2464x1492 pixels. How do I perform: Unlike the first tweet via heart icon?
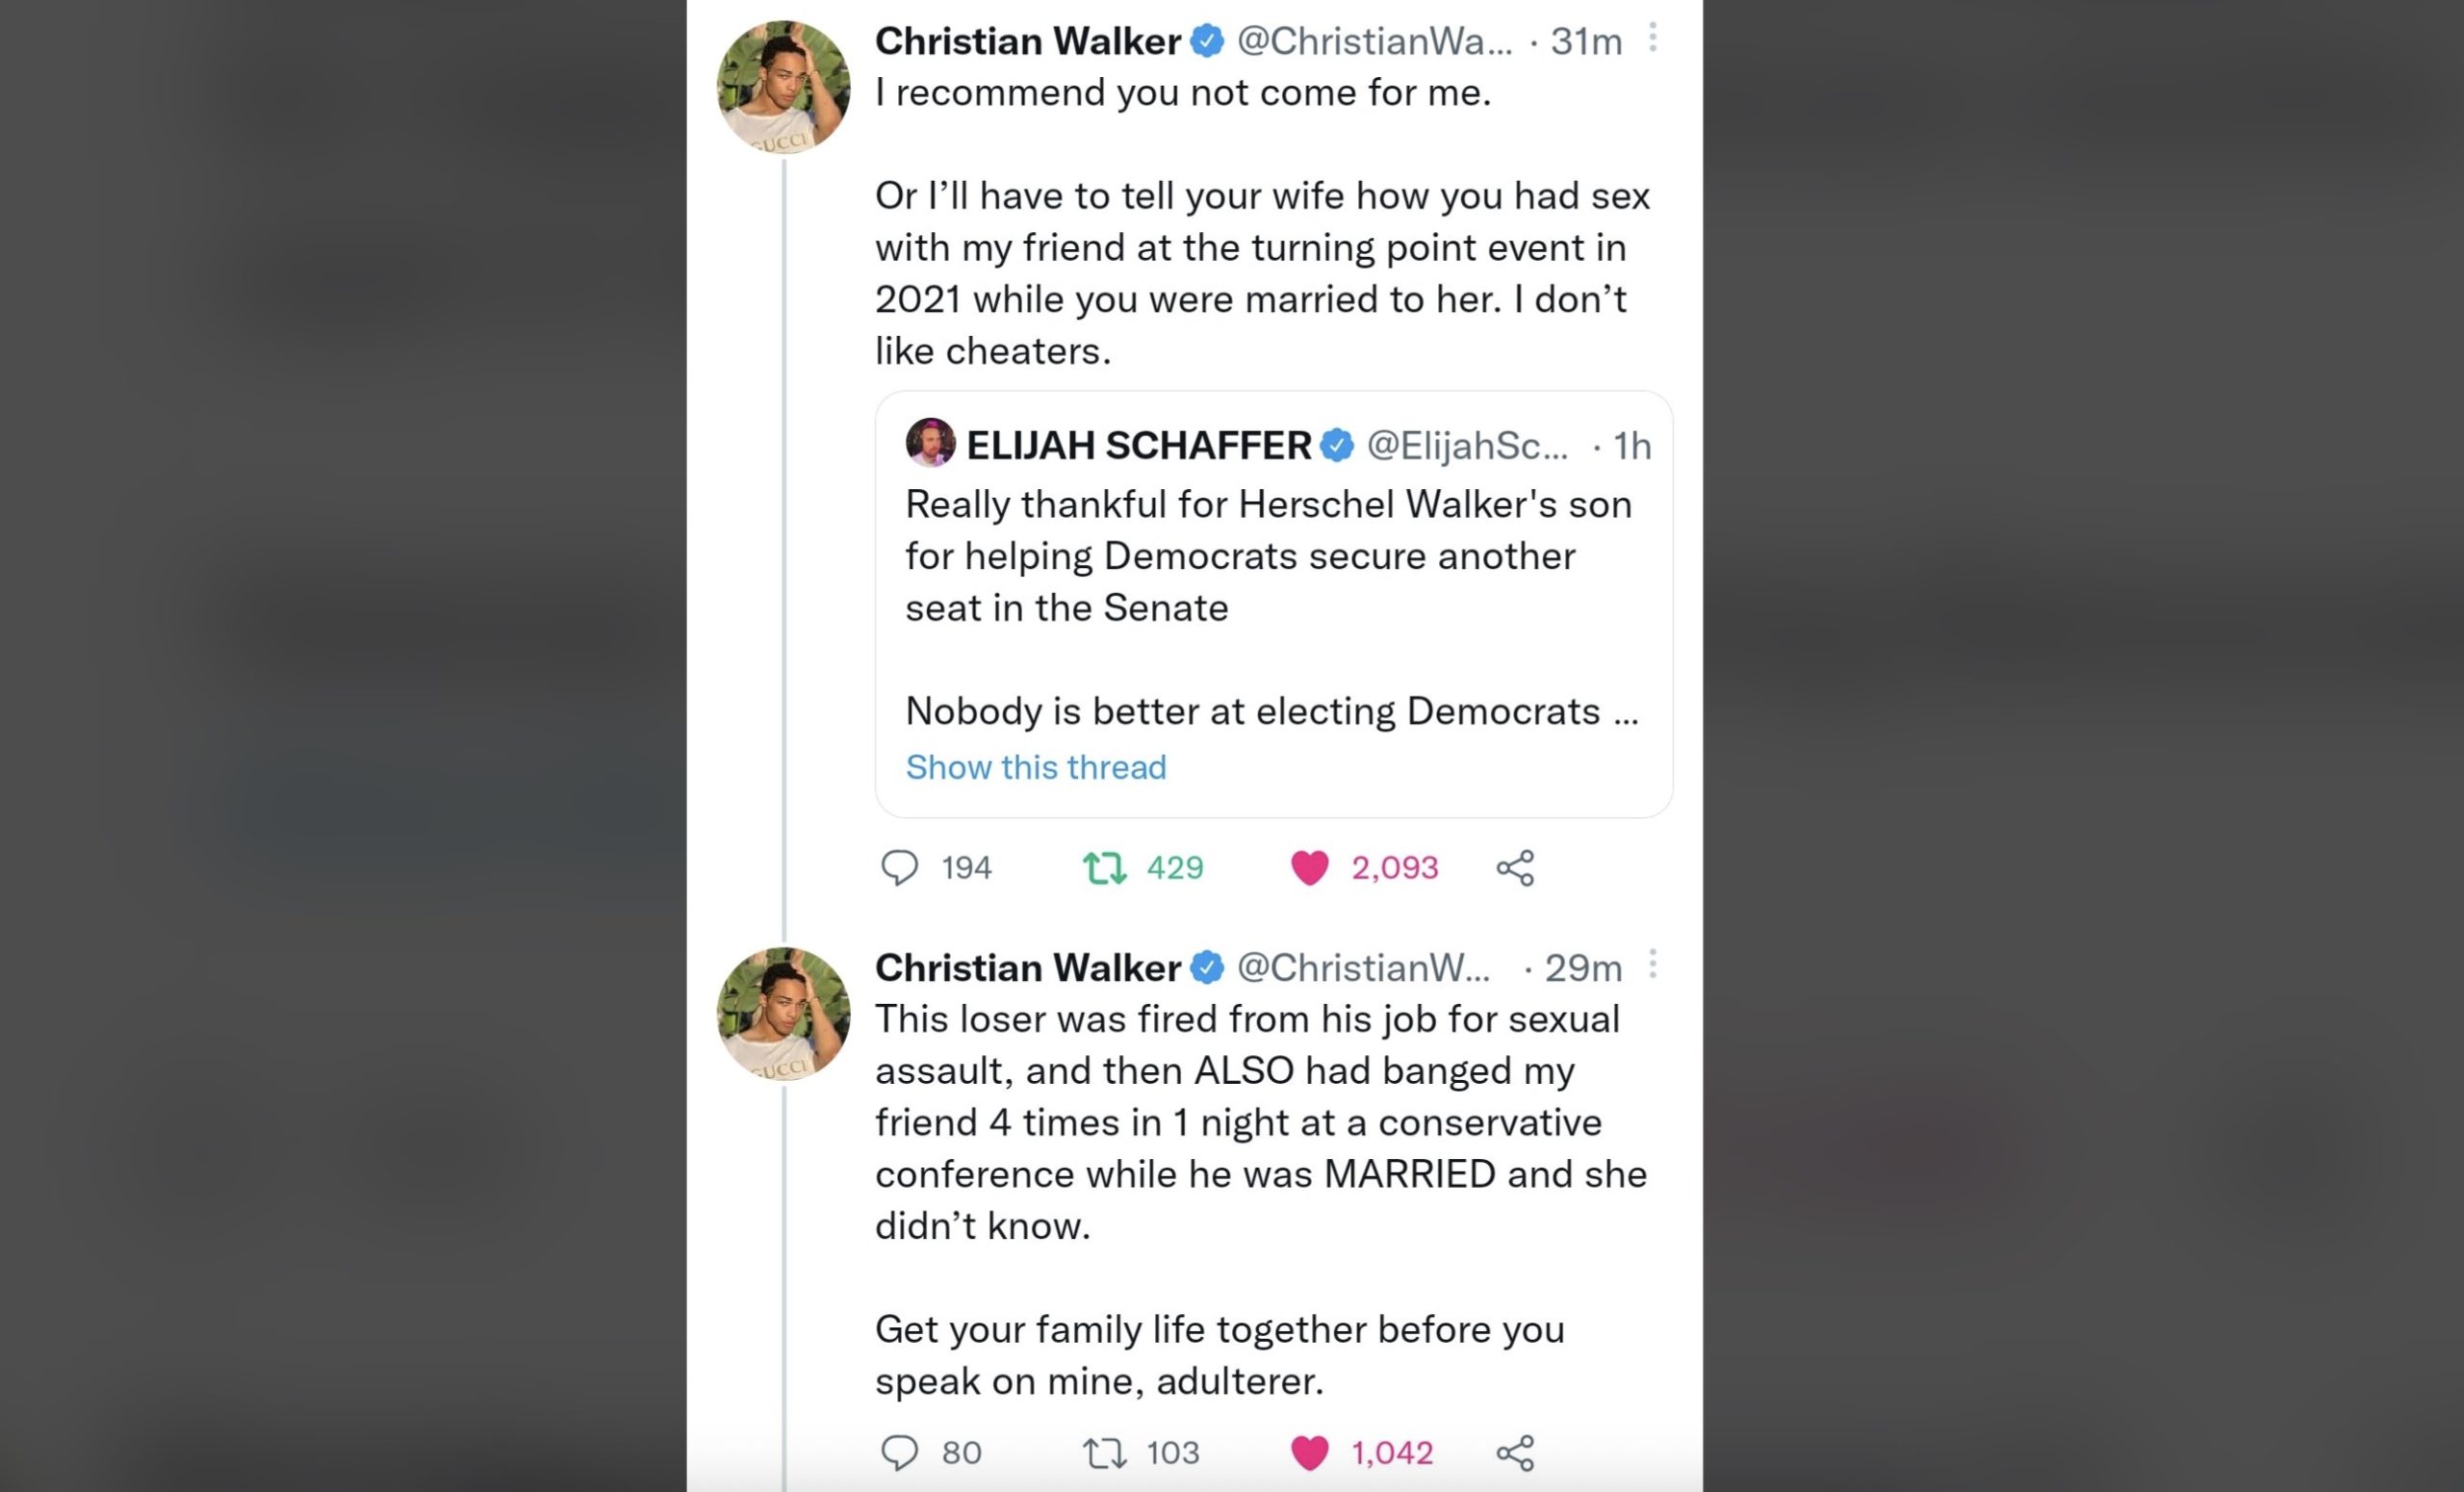click(x=1309, y=867)
